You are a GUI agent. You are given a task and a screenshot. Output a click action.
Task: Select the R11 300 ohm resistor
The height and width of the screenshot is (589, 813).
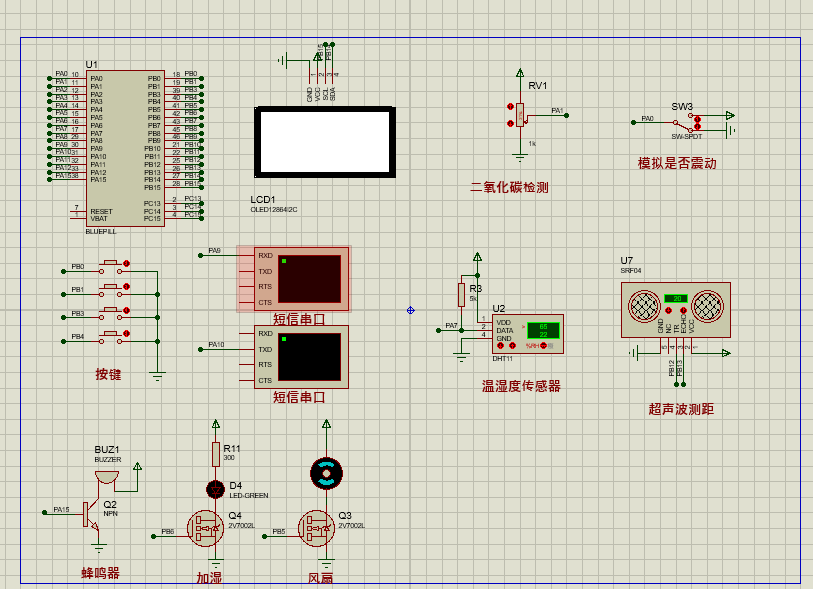[216, 454]
